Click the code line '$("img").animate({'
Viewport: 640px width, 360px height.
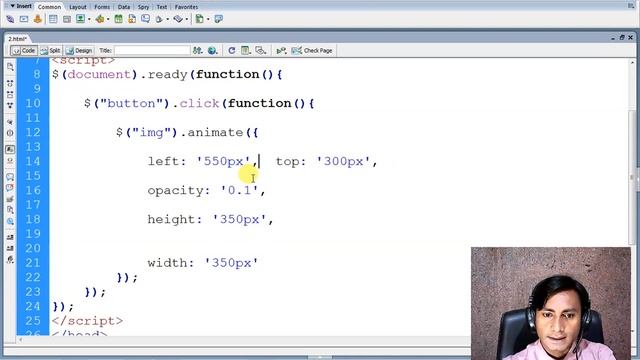pos(187,132)
